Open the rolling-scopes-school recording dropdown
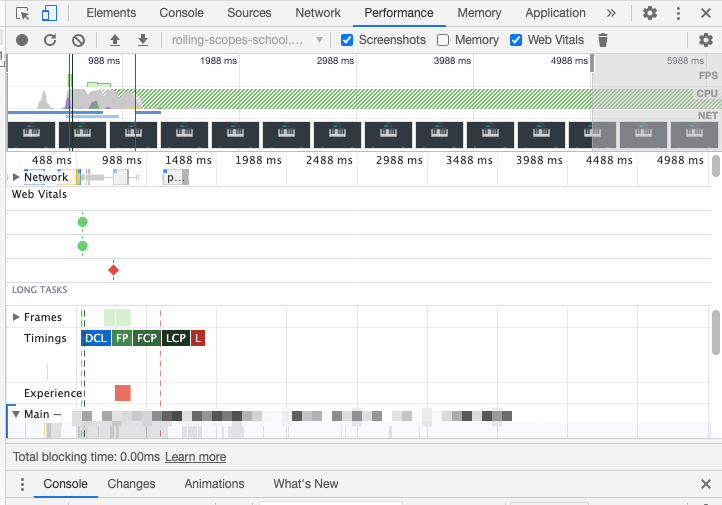The image size is (722, 505). (x=247, y=40)
